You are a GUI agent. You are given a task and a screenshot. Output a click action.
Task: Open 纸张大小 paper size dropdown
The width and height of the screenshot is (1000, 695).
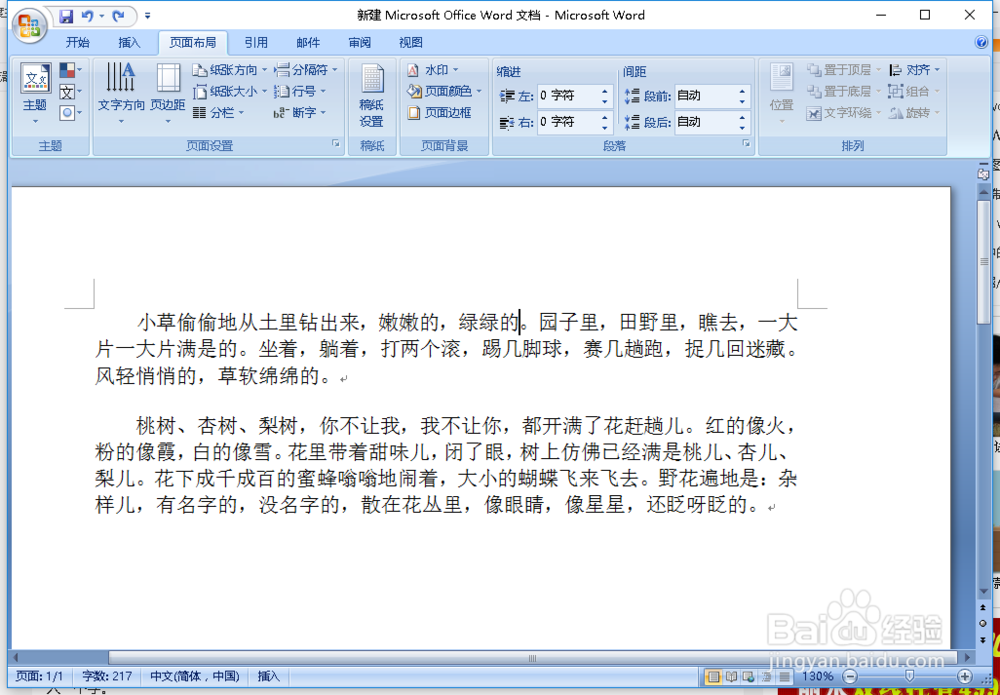tap(230, 91)
